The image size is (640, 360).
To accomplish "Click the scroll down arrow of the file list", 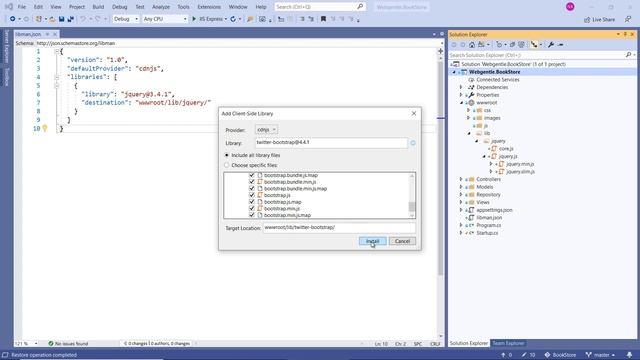I will [412, 216].
